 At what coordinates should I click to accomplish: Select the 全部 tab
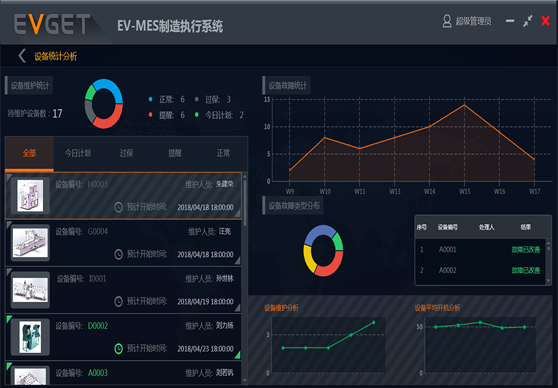pos(30,153)
